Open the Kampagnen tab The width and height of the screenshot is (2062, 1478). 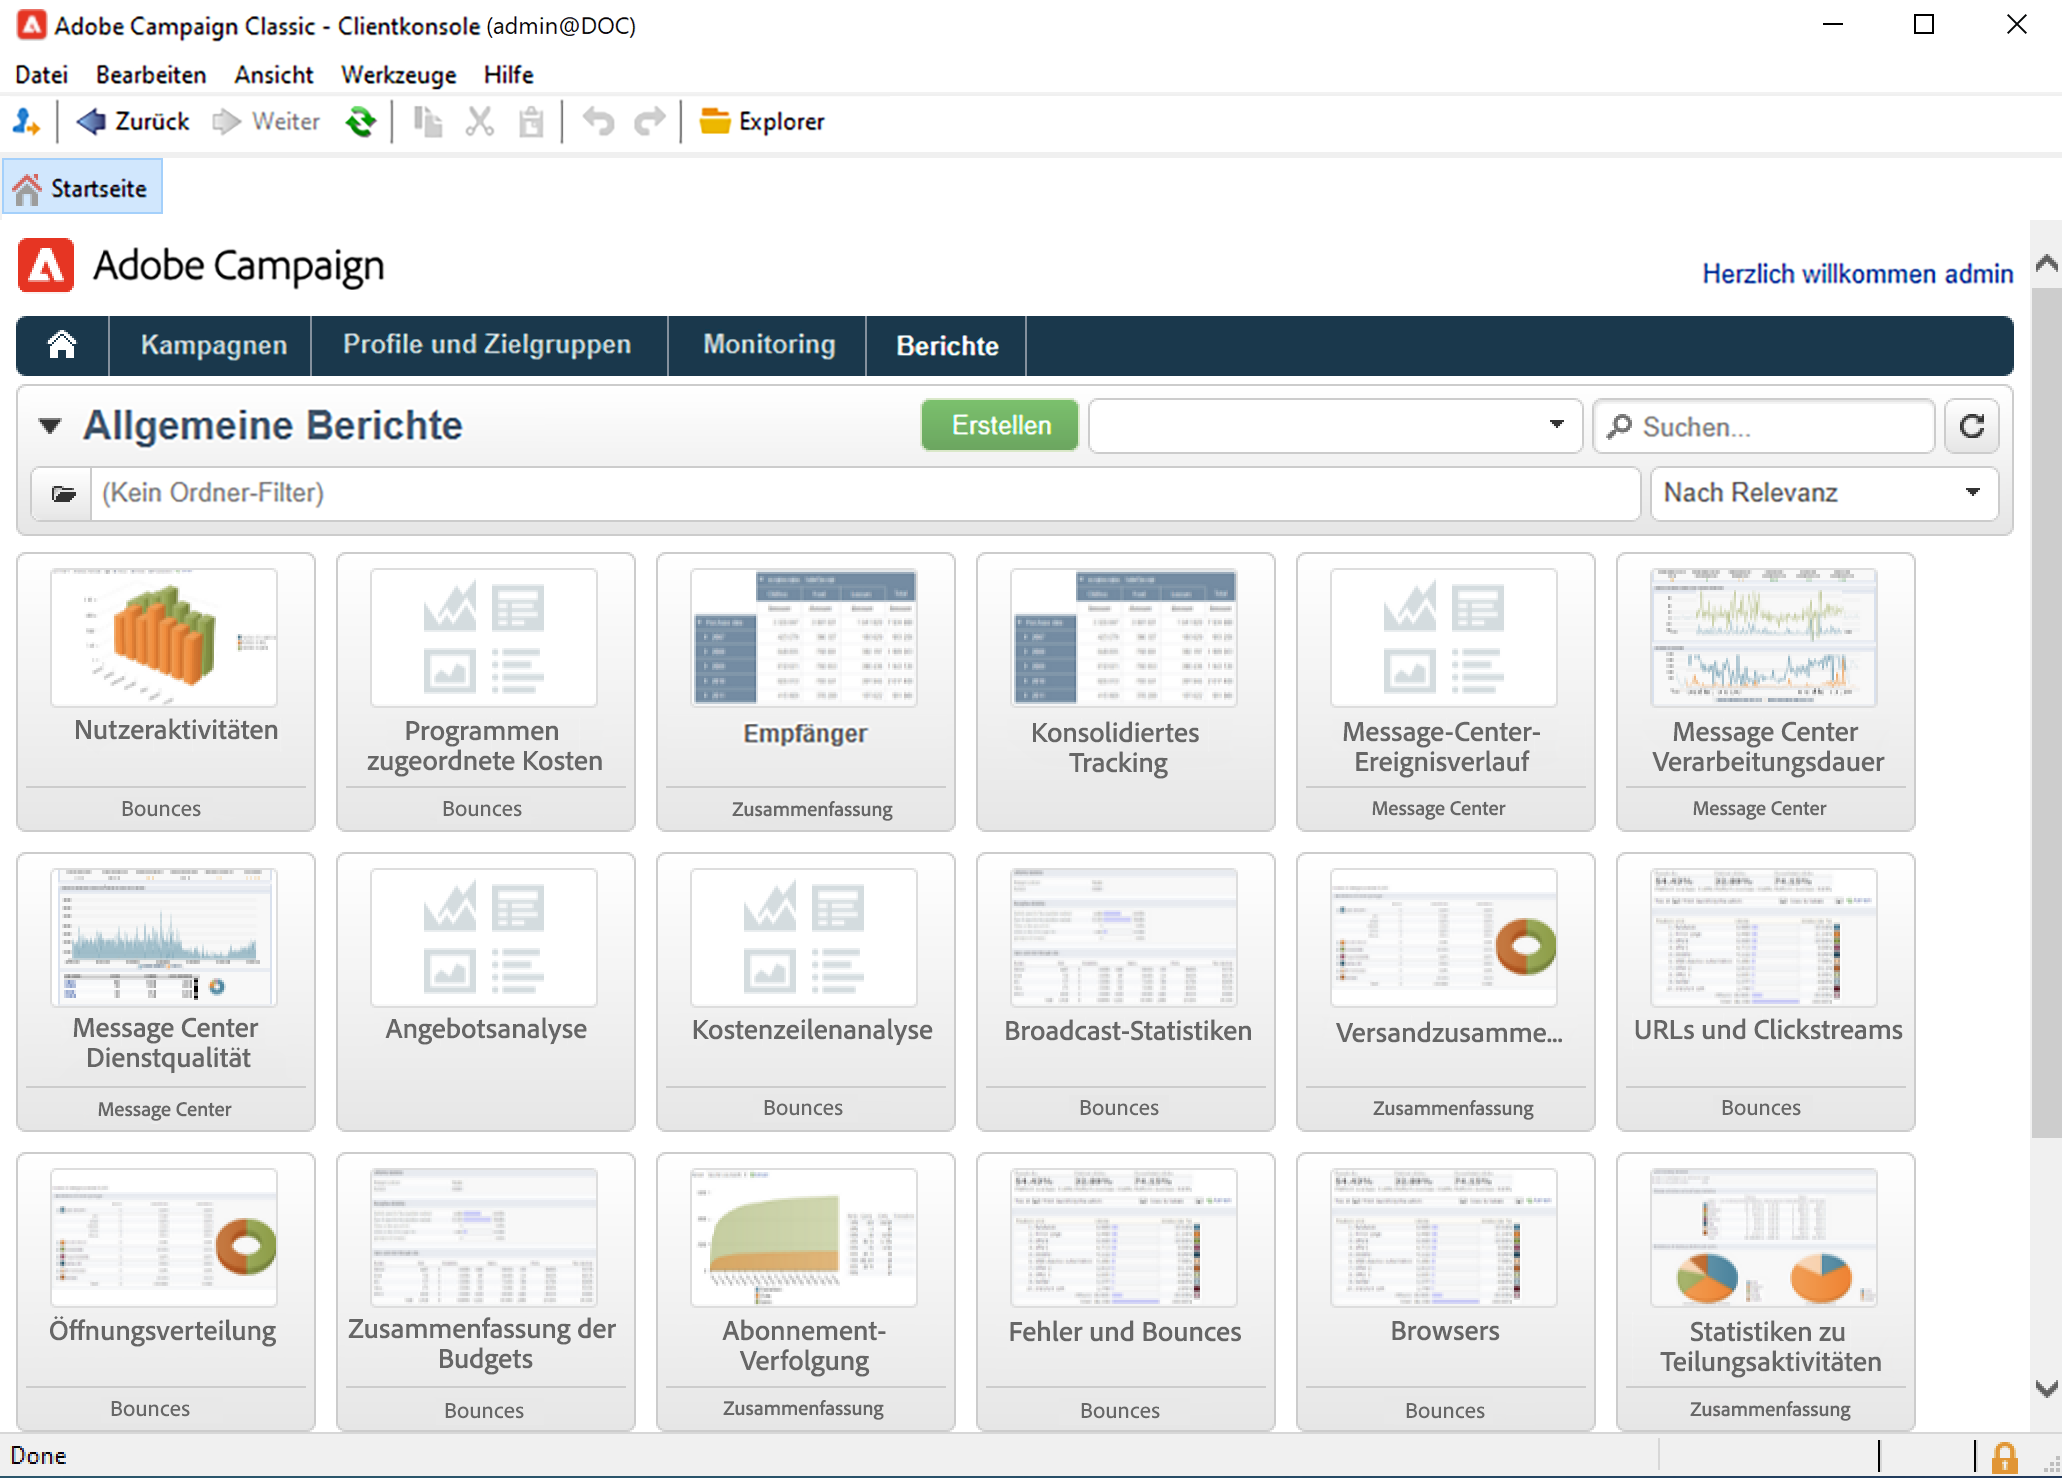[x=213, y=345]
